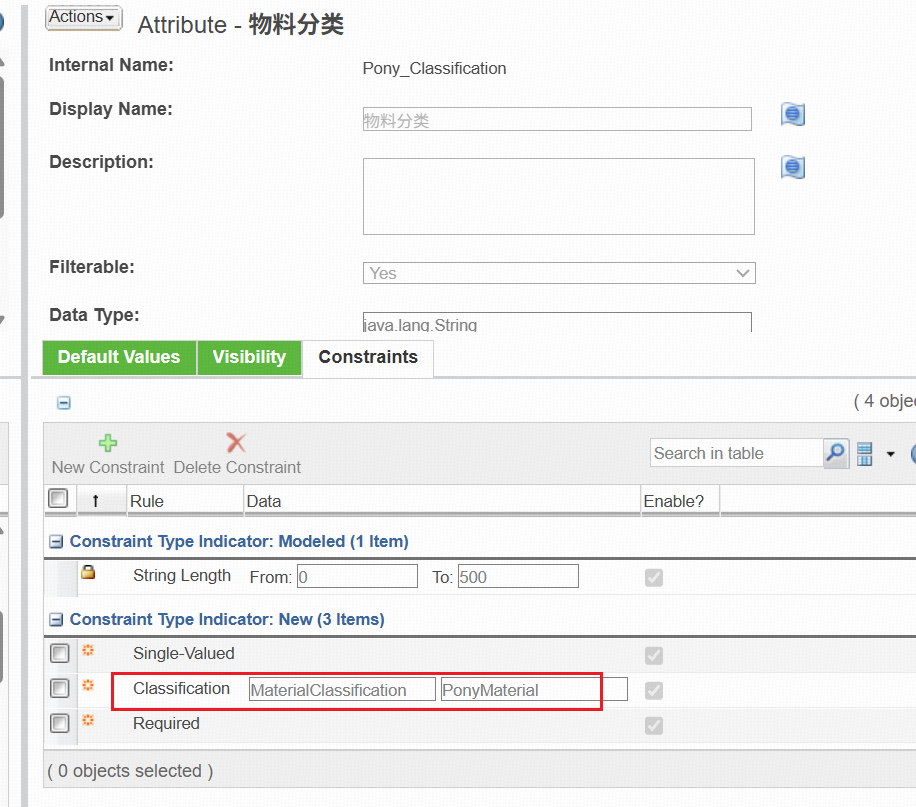Click the table view icon beside the search box
The height and width of the screenshot is (807, 916).
864,453
